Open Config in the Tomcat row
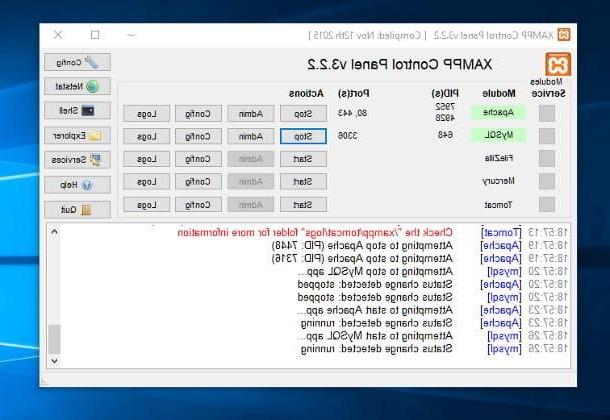Viewport: 610px width, 420px height. click(x=198, y=205)
